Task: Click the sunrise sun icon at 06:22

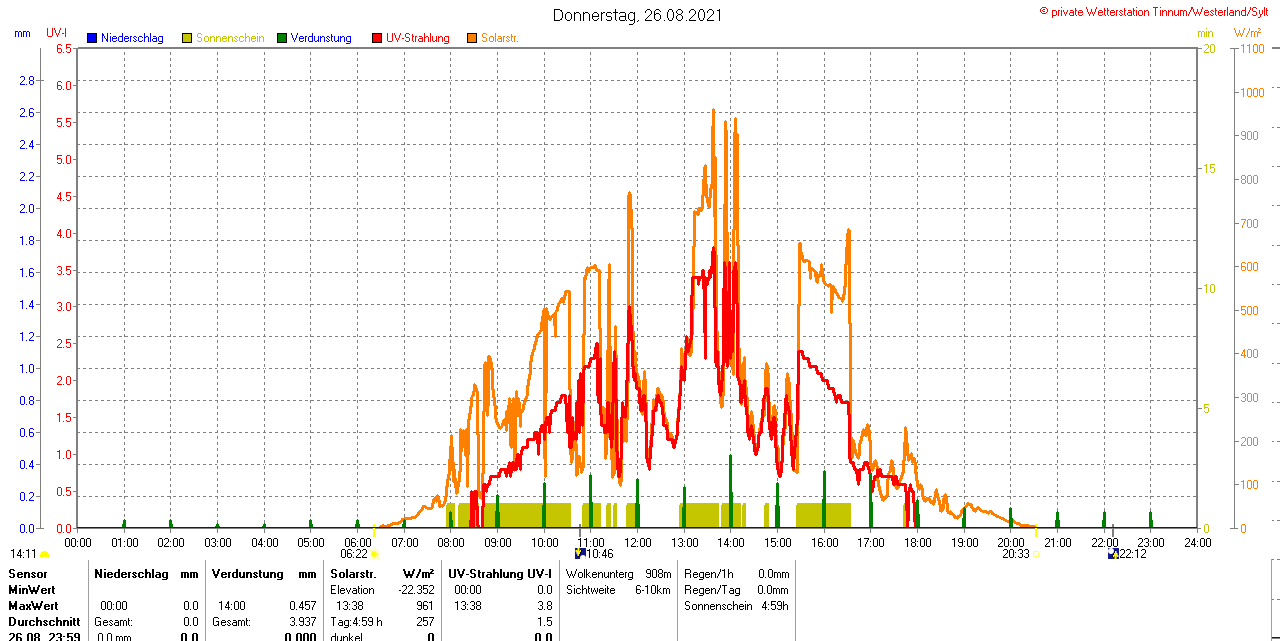Action: tap(374, 554)
